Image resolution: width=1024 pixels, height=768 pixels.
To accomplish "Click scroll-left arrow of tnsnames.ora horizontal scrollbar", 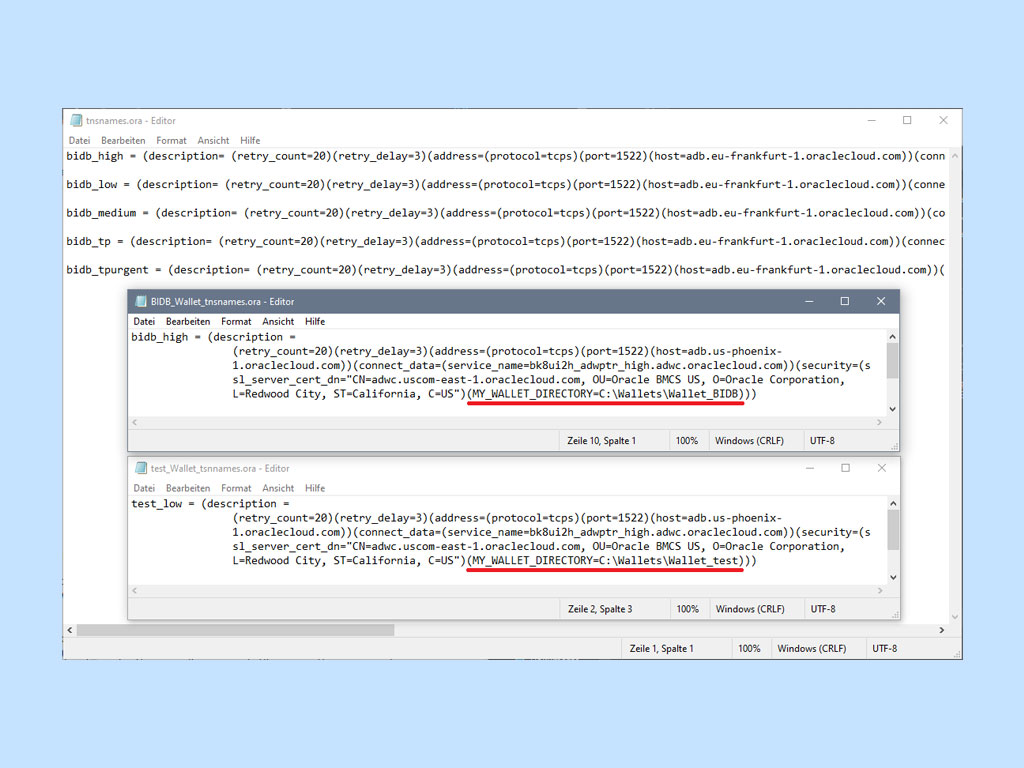I will 70,630.
